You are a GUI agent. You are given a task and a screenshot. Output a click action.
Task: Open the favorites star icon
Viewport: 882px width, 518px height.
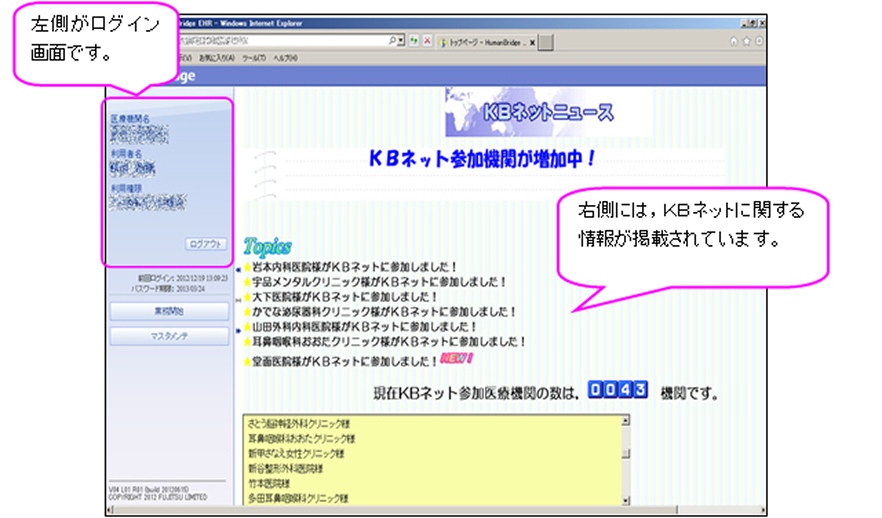[x=746, y=41]
